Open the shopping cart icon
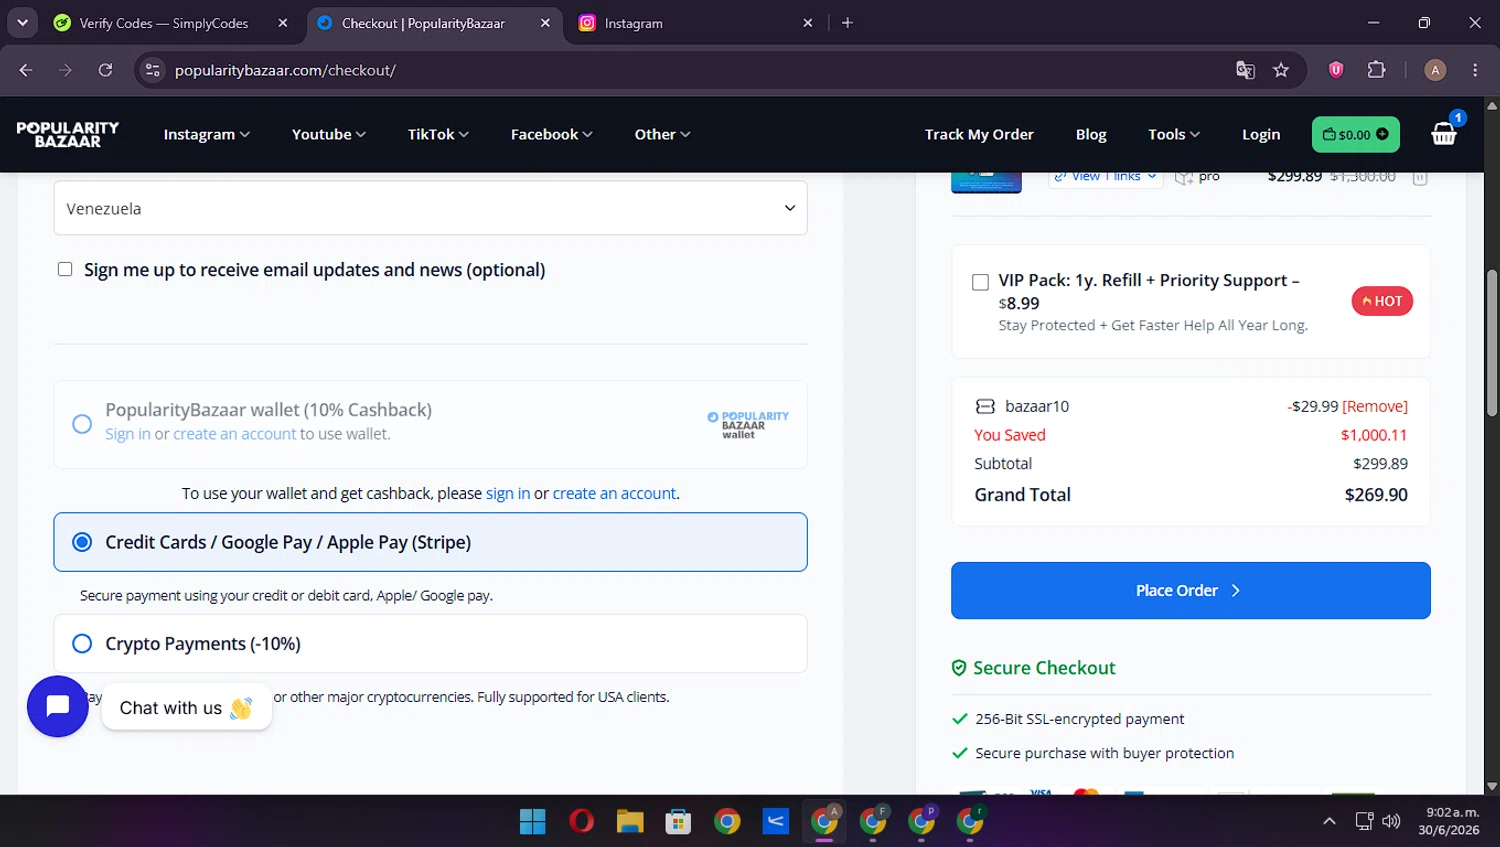 [x=1445, y=132]
